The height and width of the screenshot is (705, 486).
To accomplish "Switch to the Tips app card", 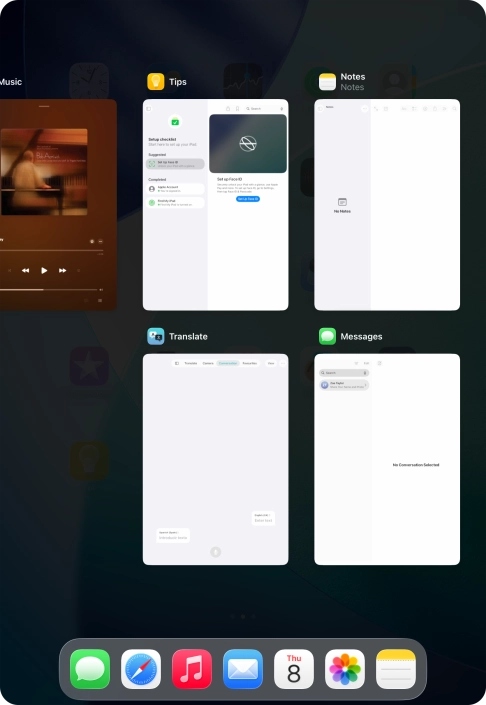I will click(215, 205).
